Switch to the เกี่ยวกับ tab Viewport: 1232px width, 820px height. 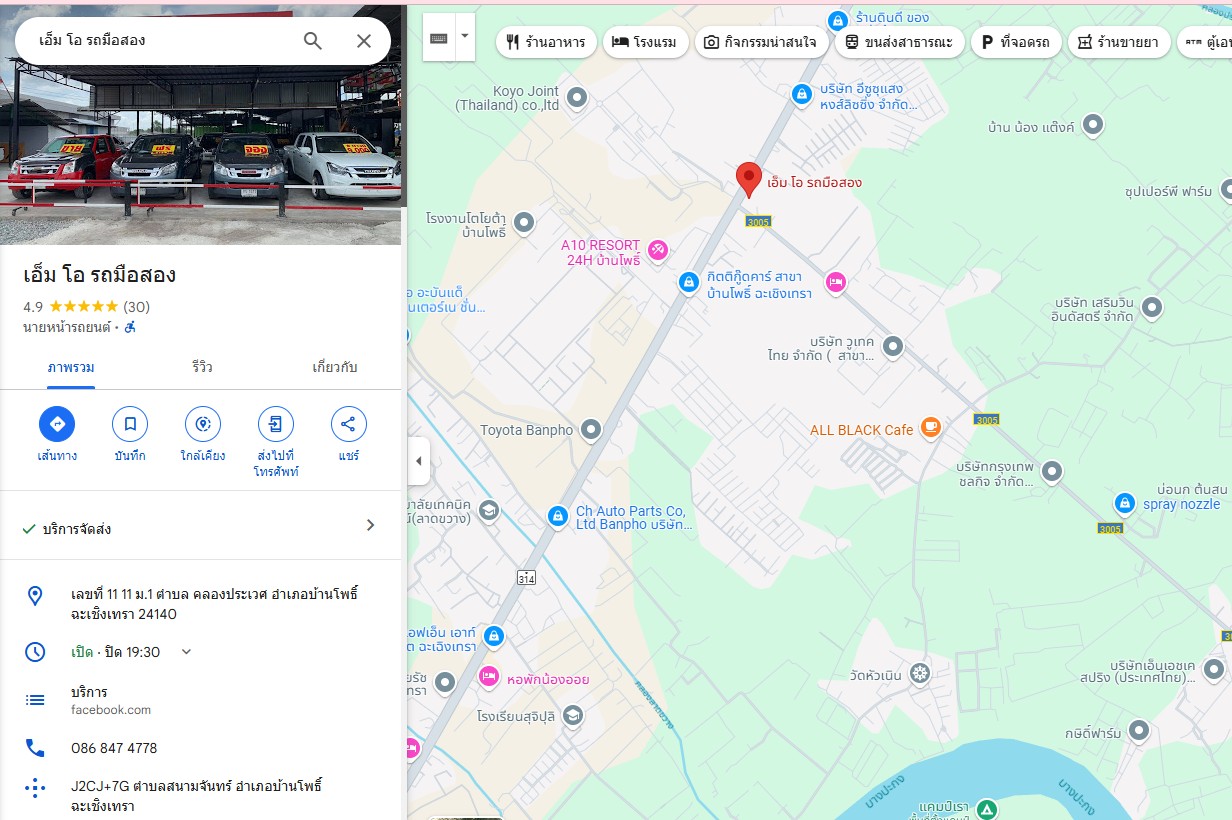click(x=335, y=367)
